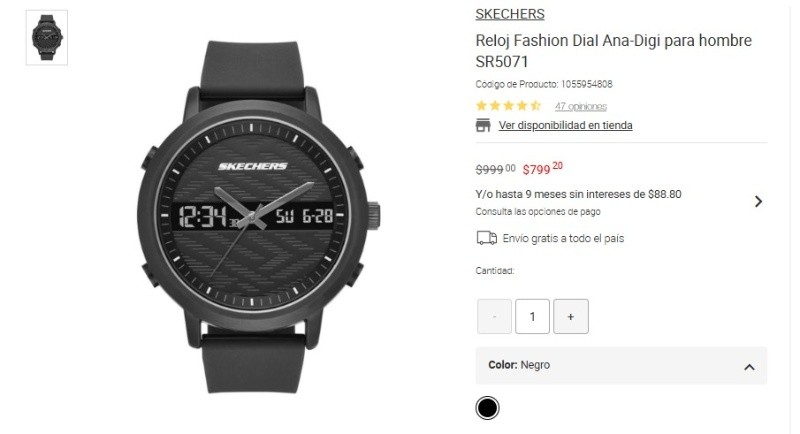Click the main Skechers watch product image

point(259,217)
